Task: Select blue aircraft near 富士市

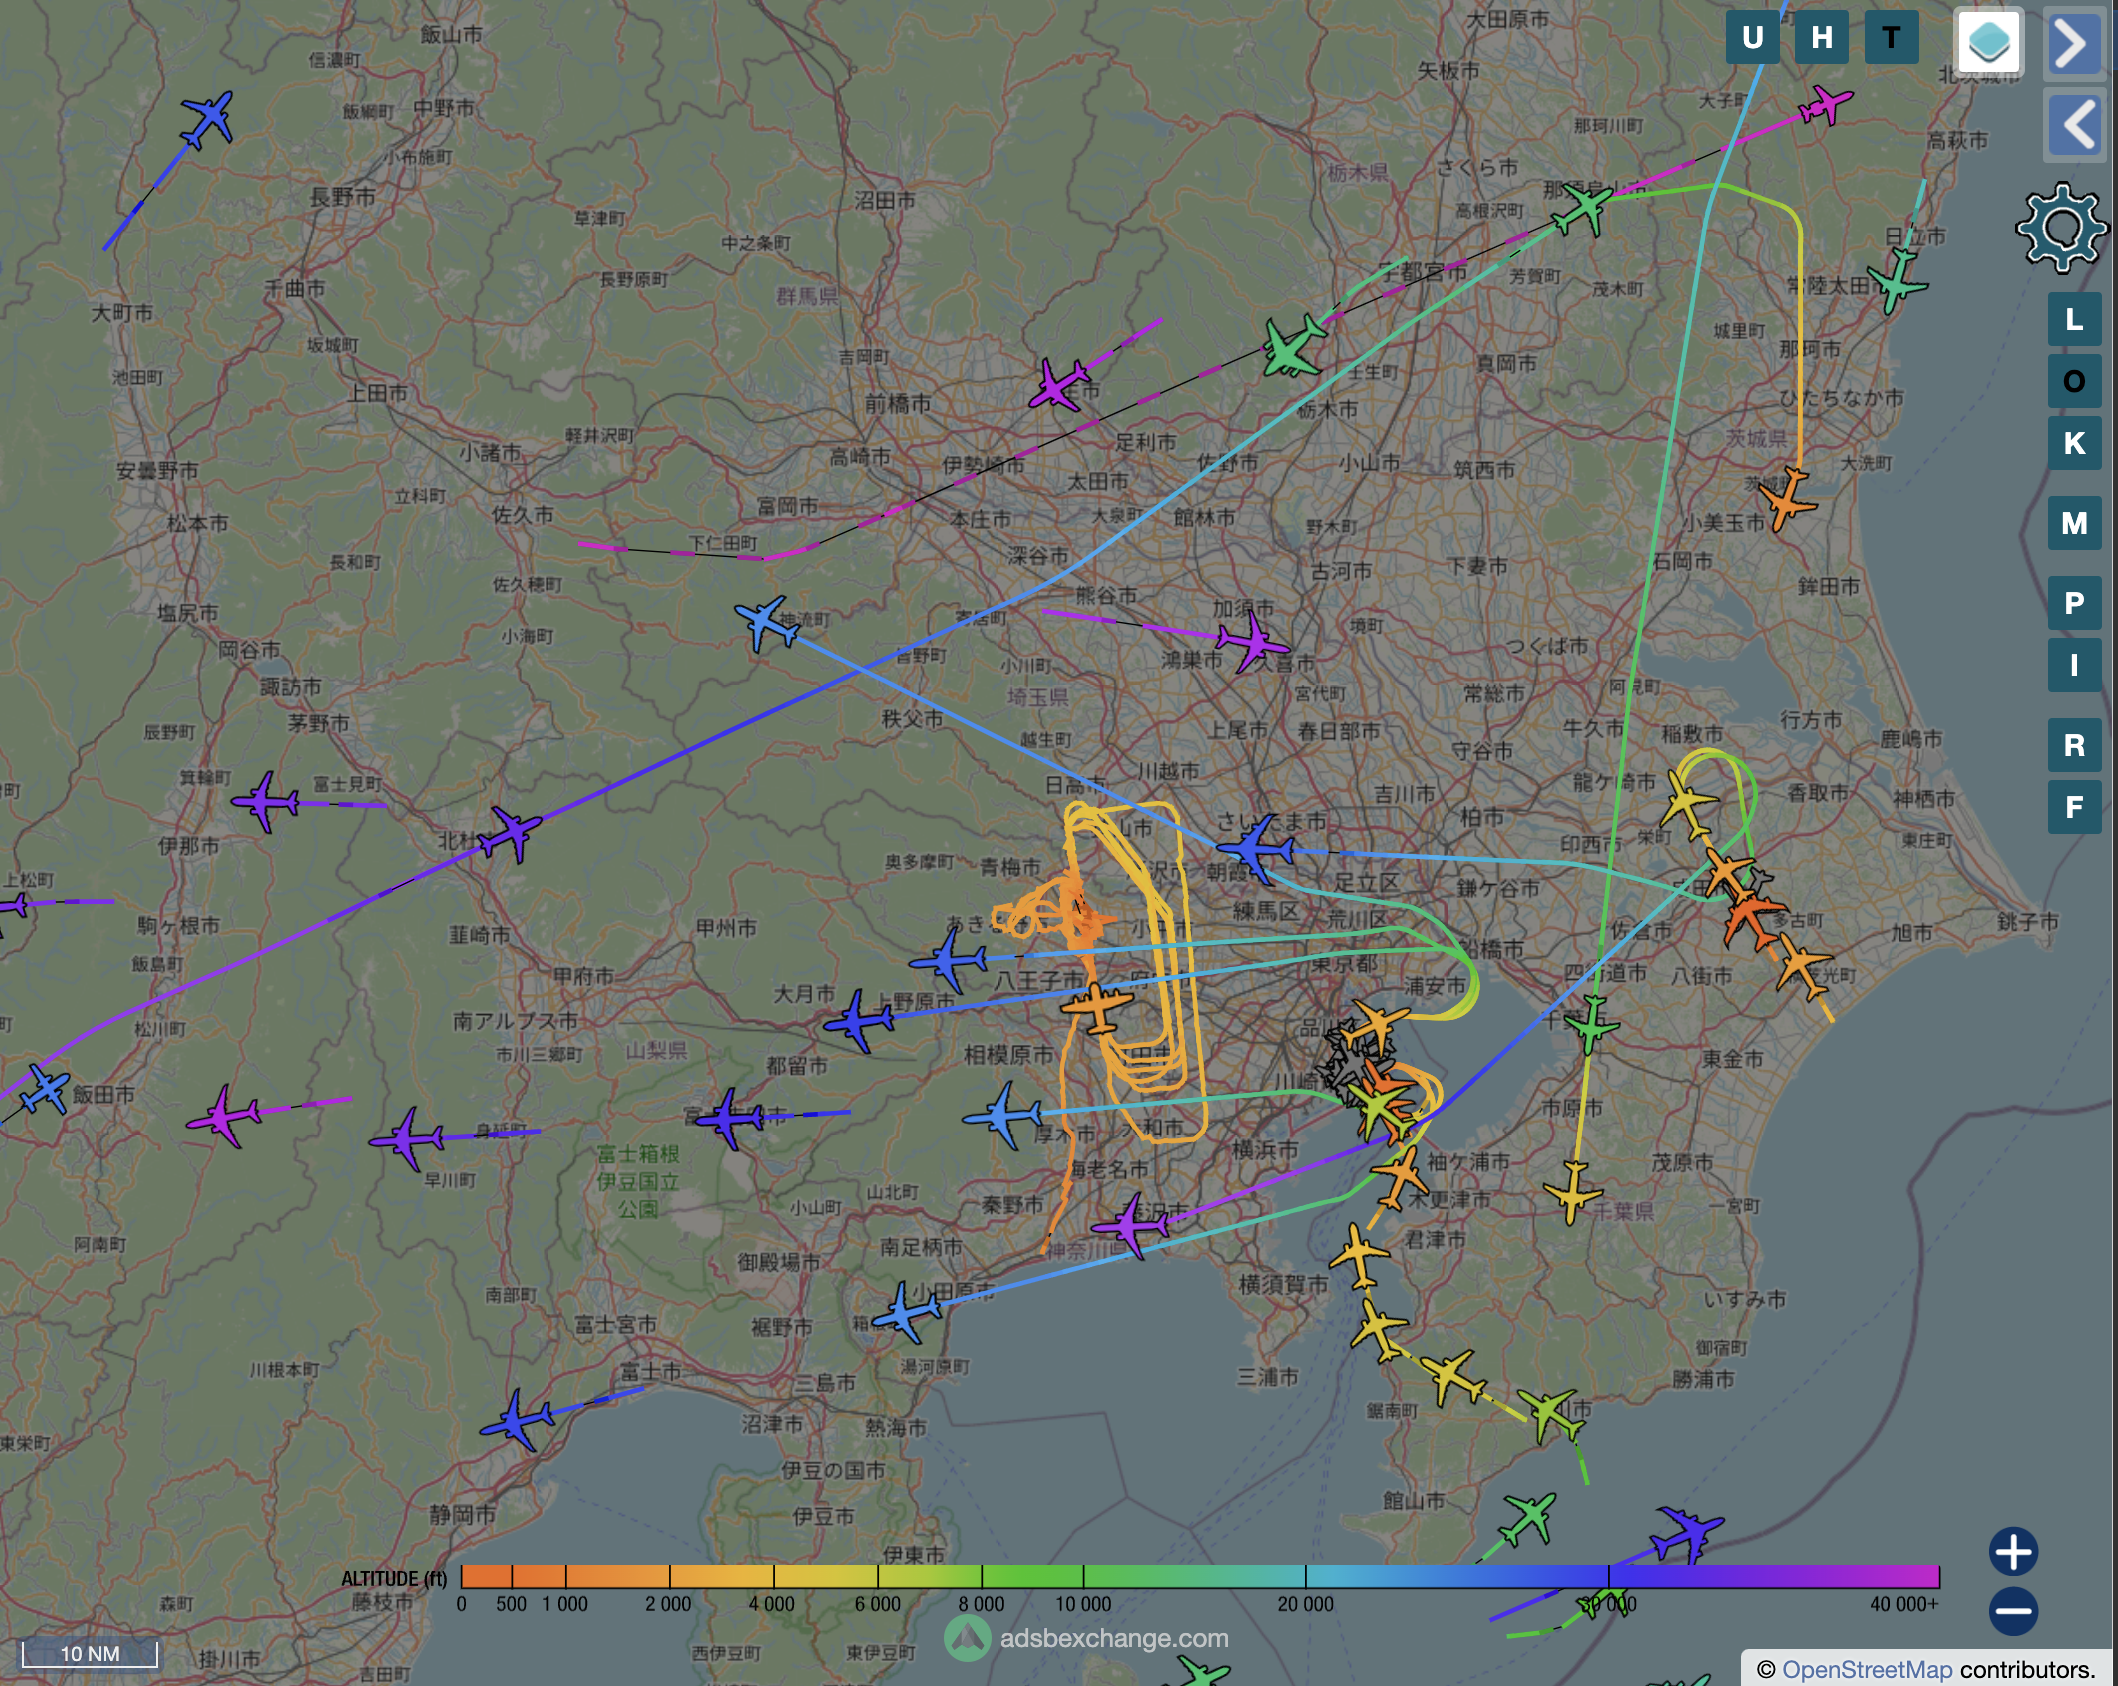Action: (x=516, y=1418)
